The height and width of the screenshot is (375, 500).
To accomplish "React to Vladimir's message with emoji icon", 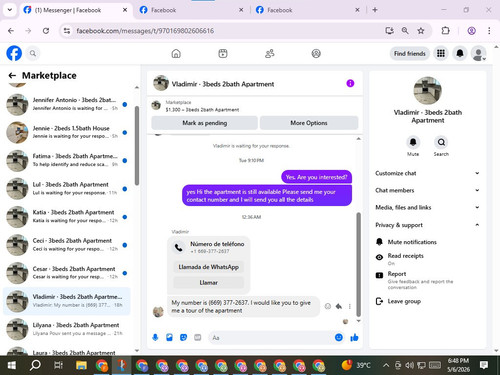I will coord(328,306).
